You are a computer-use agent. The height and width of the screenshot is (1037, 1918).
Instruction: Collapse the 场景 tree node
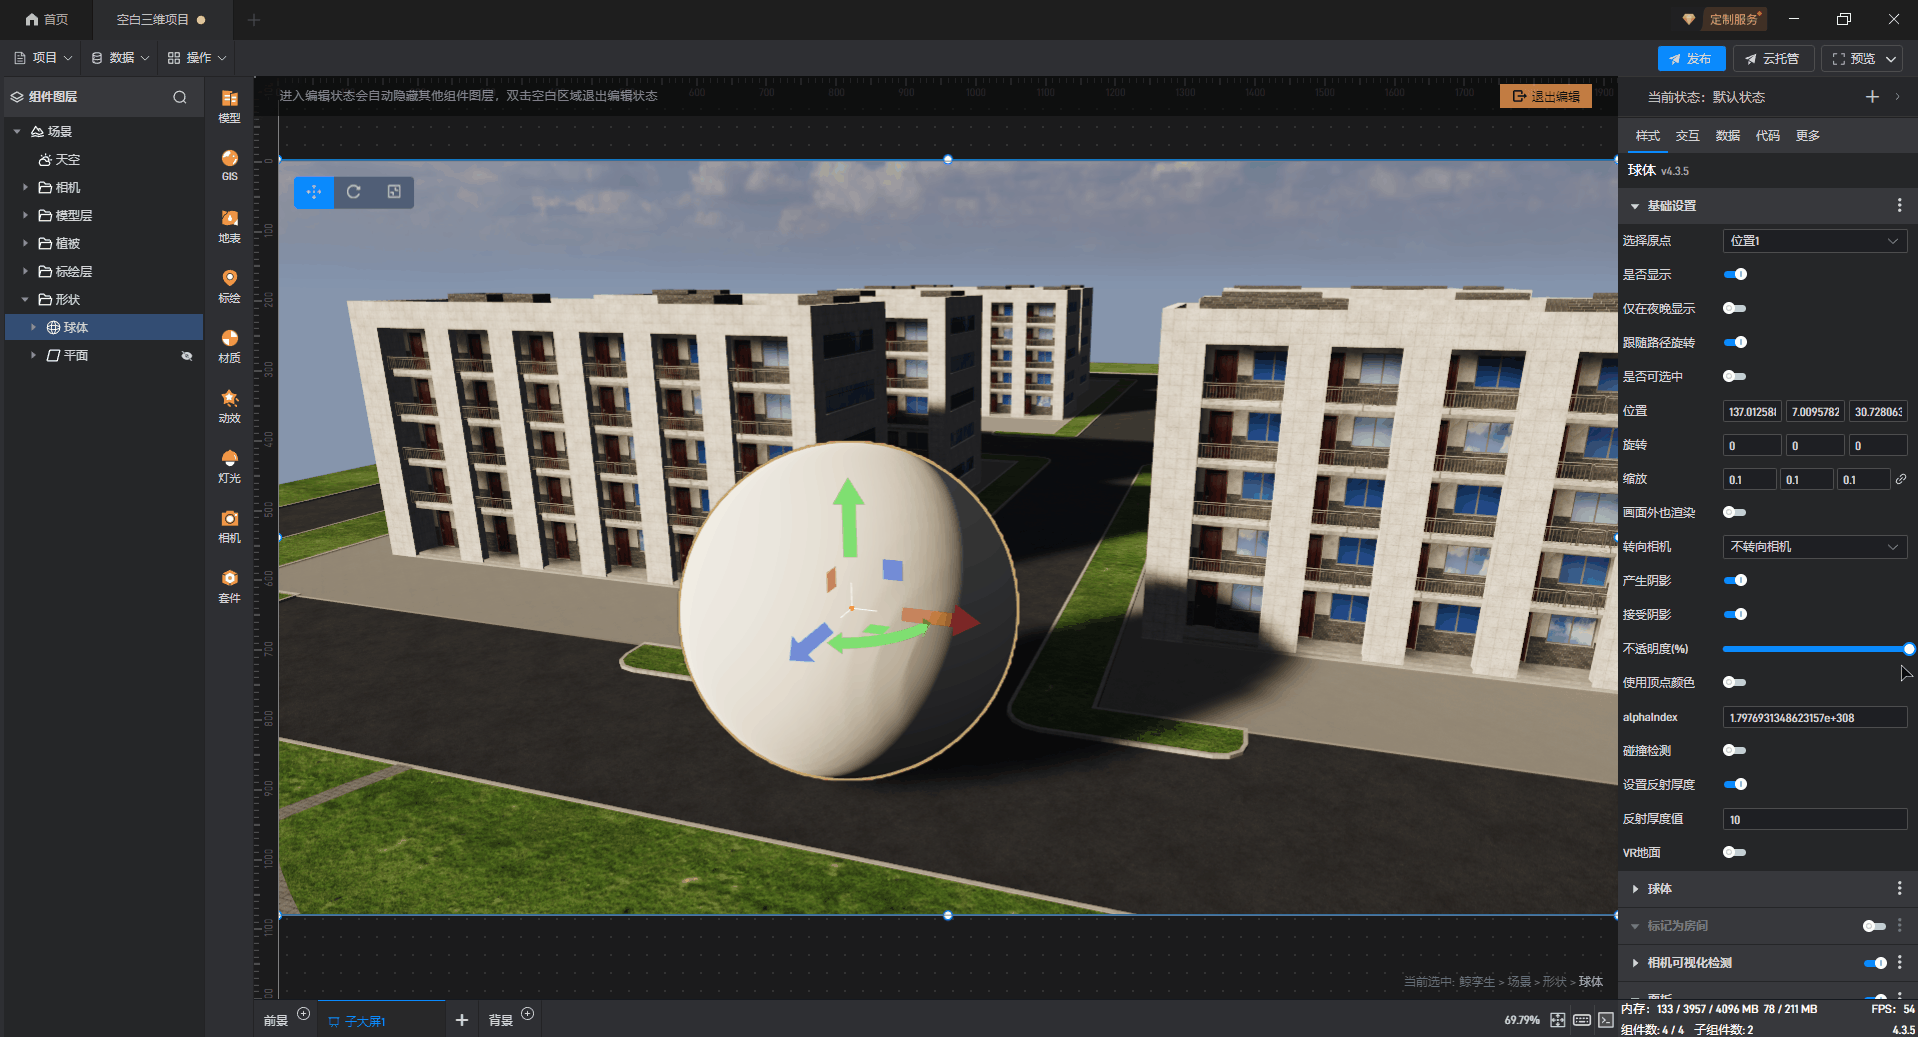point(17,131)
